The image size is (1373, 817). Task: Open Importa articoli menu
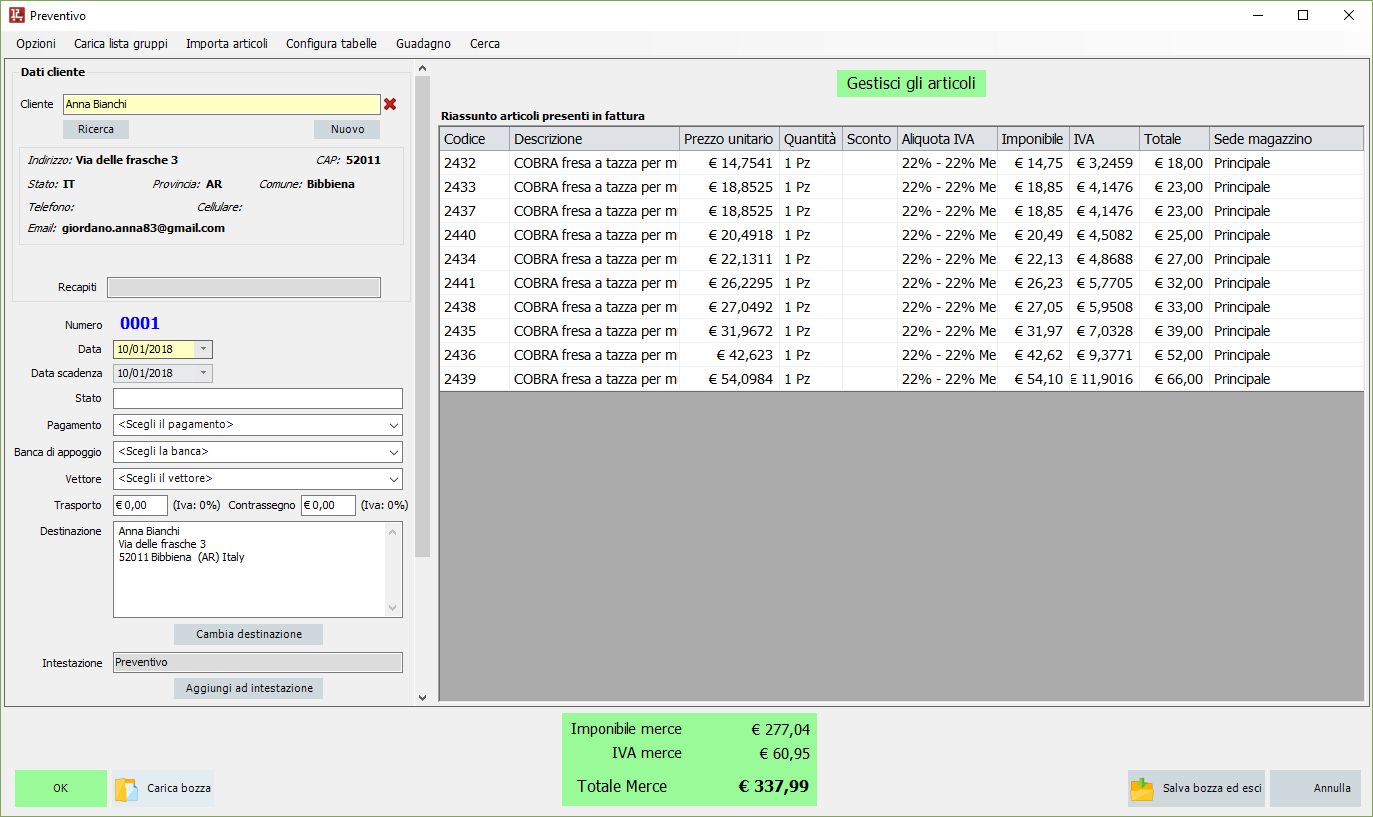[227, 44]
